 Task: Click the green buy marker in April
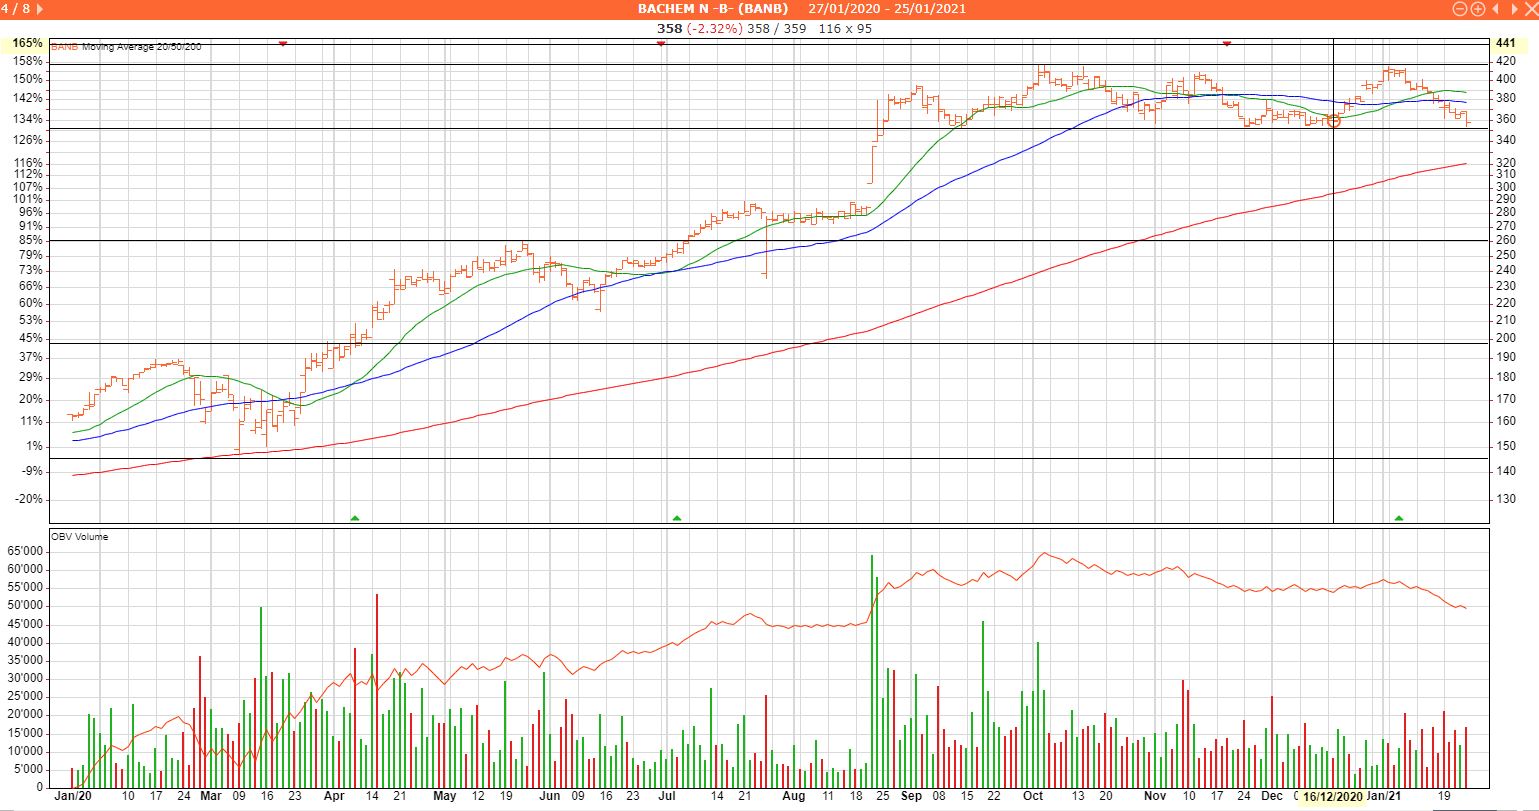(x=354, y=518)
